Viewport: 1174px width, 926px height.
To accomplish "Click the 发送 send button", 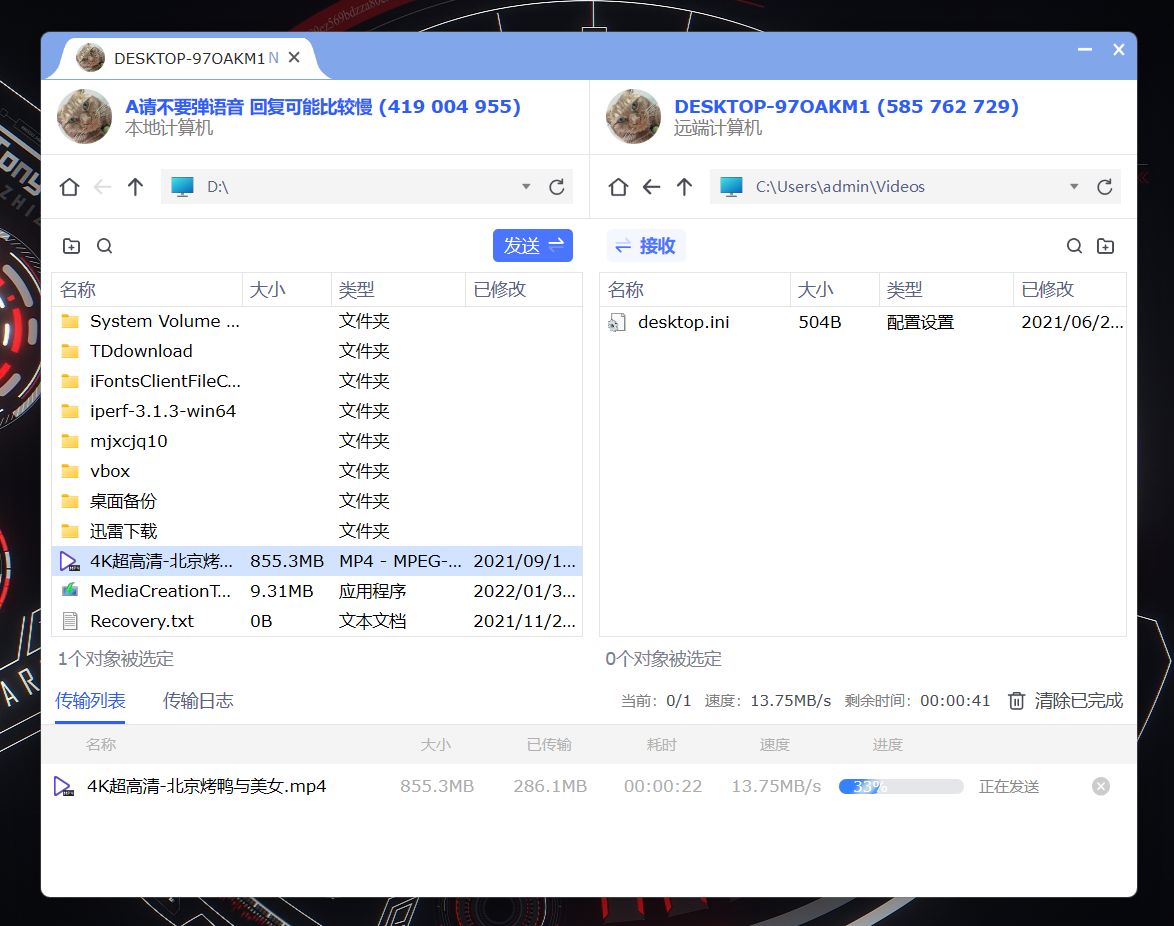I will tap(532, 246).
